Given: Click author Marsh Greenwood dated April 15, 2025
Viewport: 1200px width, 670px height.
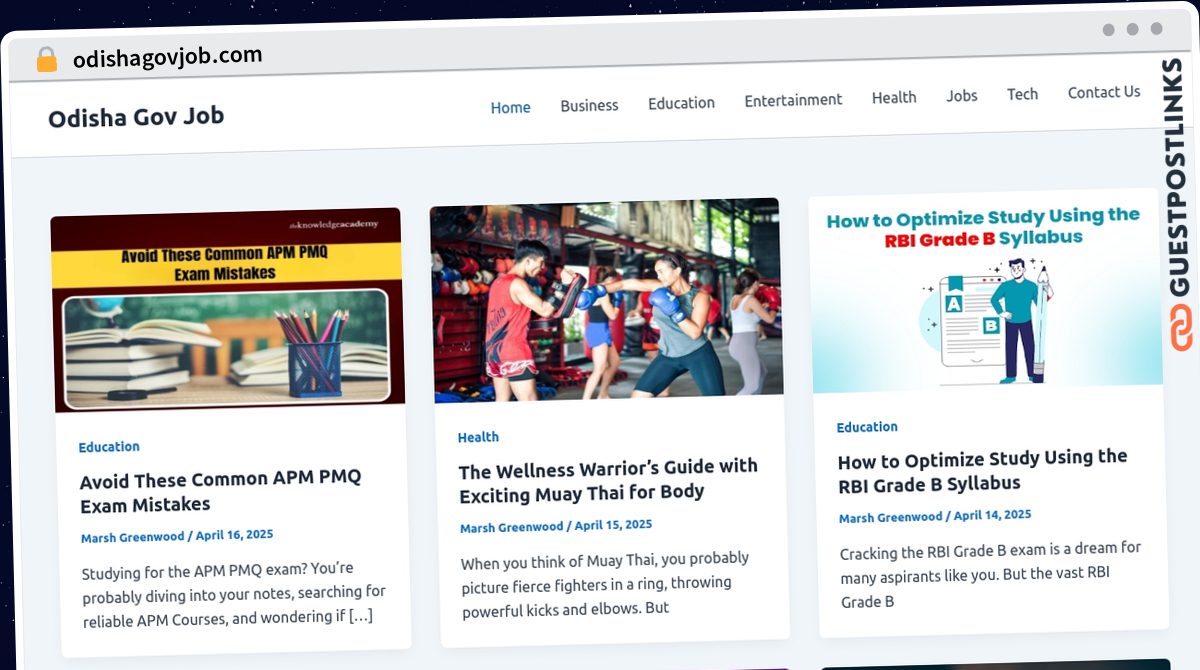Looking at the screenshot, I should (x=512, y=527).
